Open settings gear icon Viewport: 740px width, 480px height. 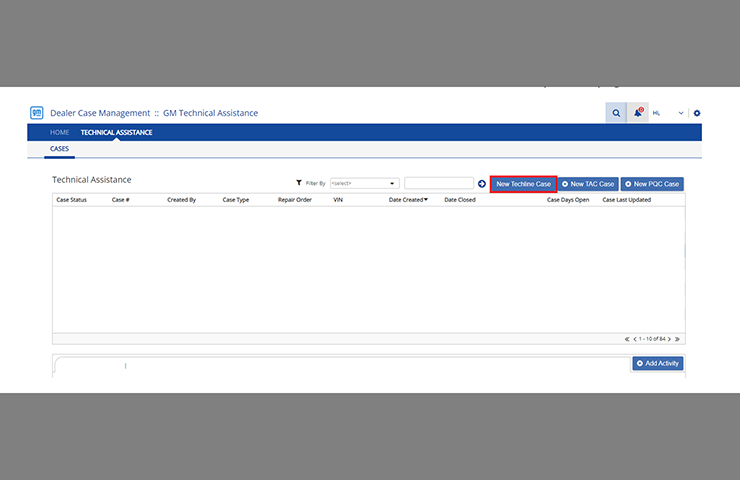(x=697, y=113)
